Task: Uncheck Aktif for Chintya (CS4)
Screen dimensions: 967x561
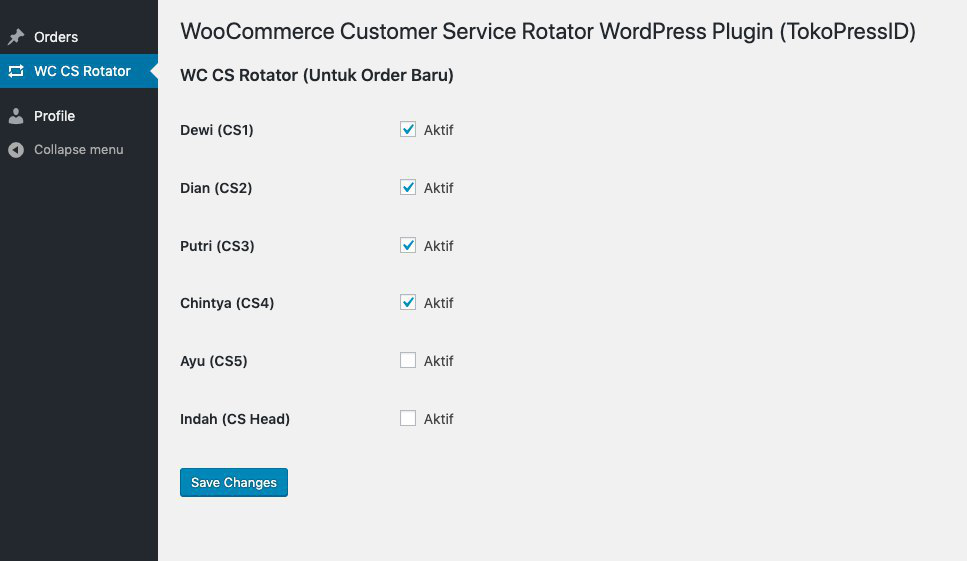Action: (x=408, y=303)
